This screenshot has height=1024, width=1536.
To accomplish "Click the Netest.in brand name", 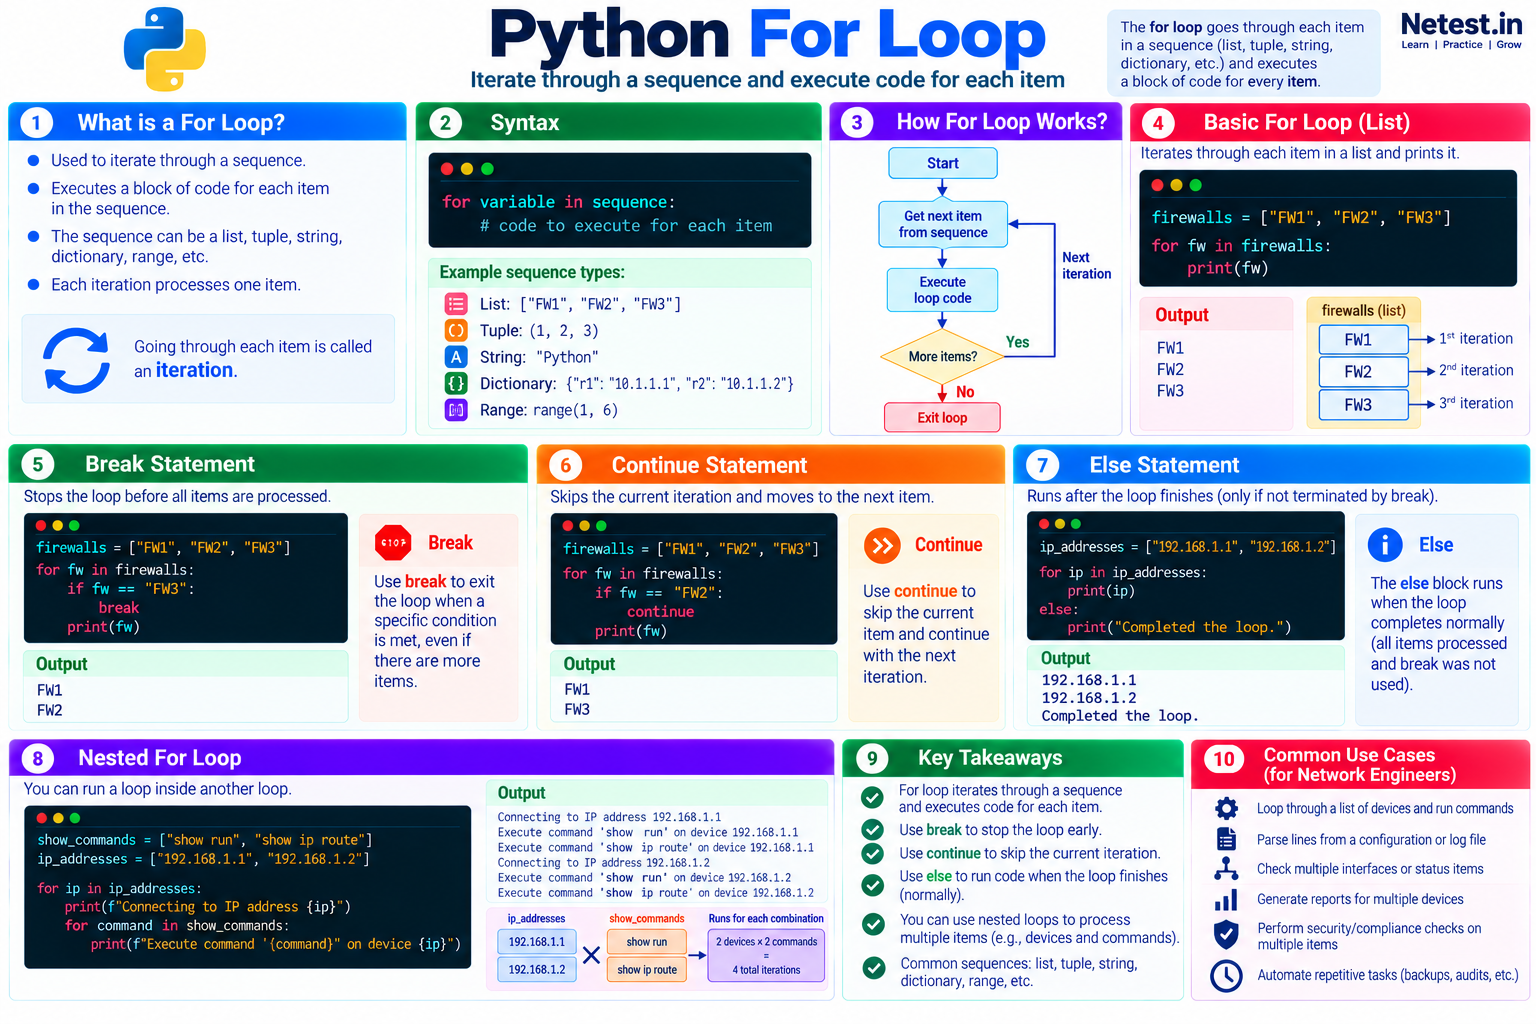I will pos(1461,24).
